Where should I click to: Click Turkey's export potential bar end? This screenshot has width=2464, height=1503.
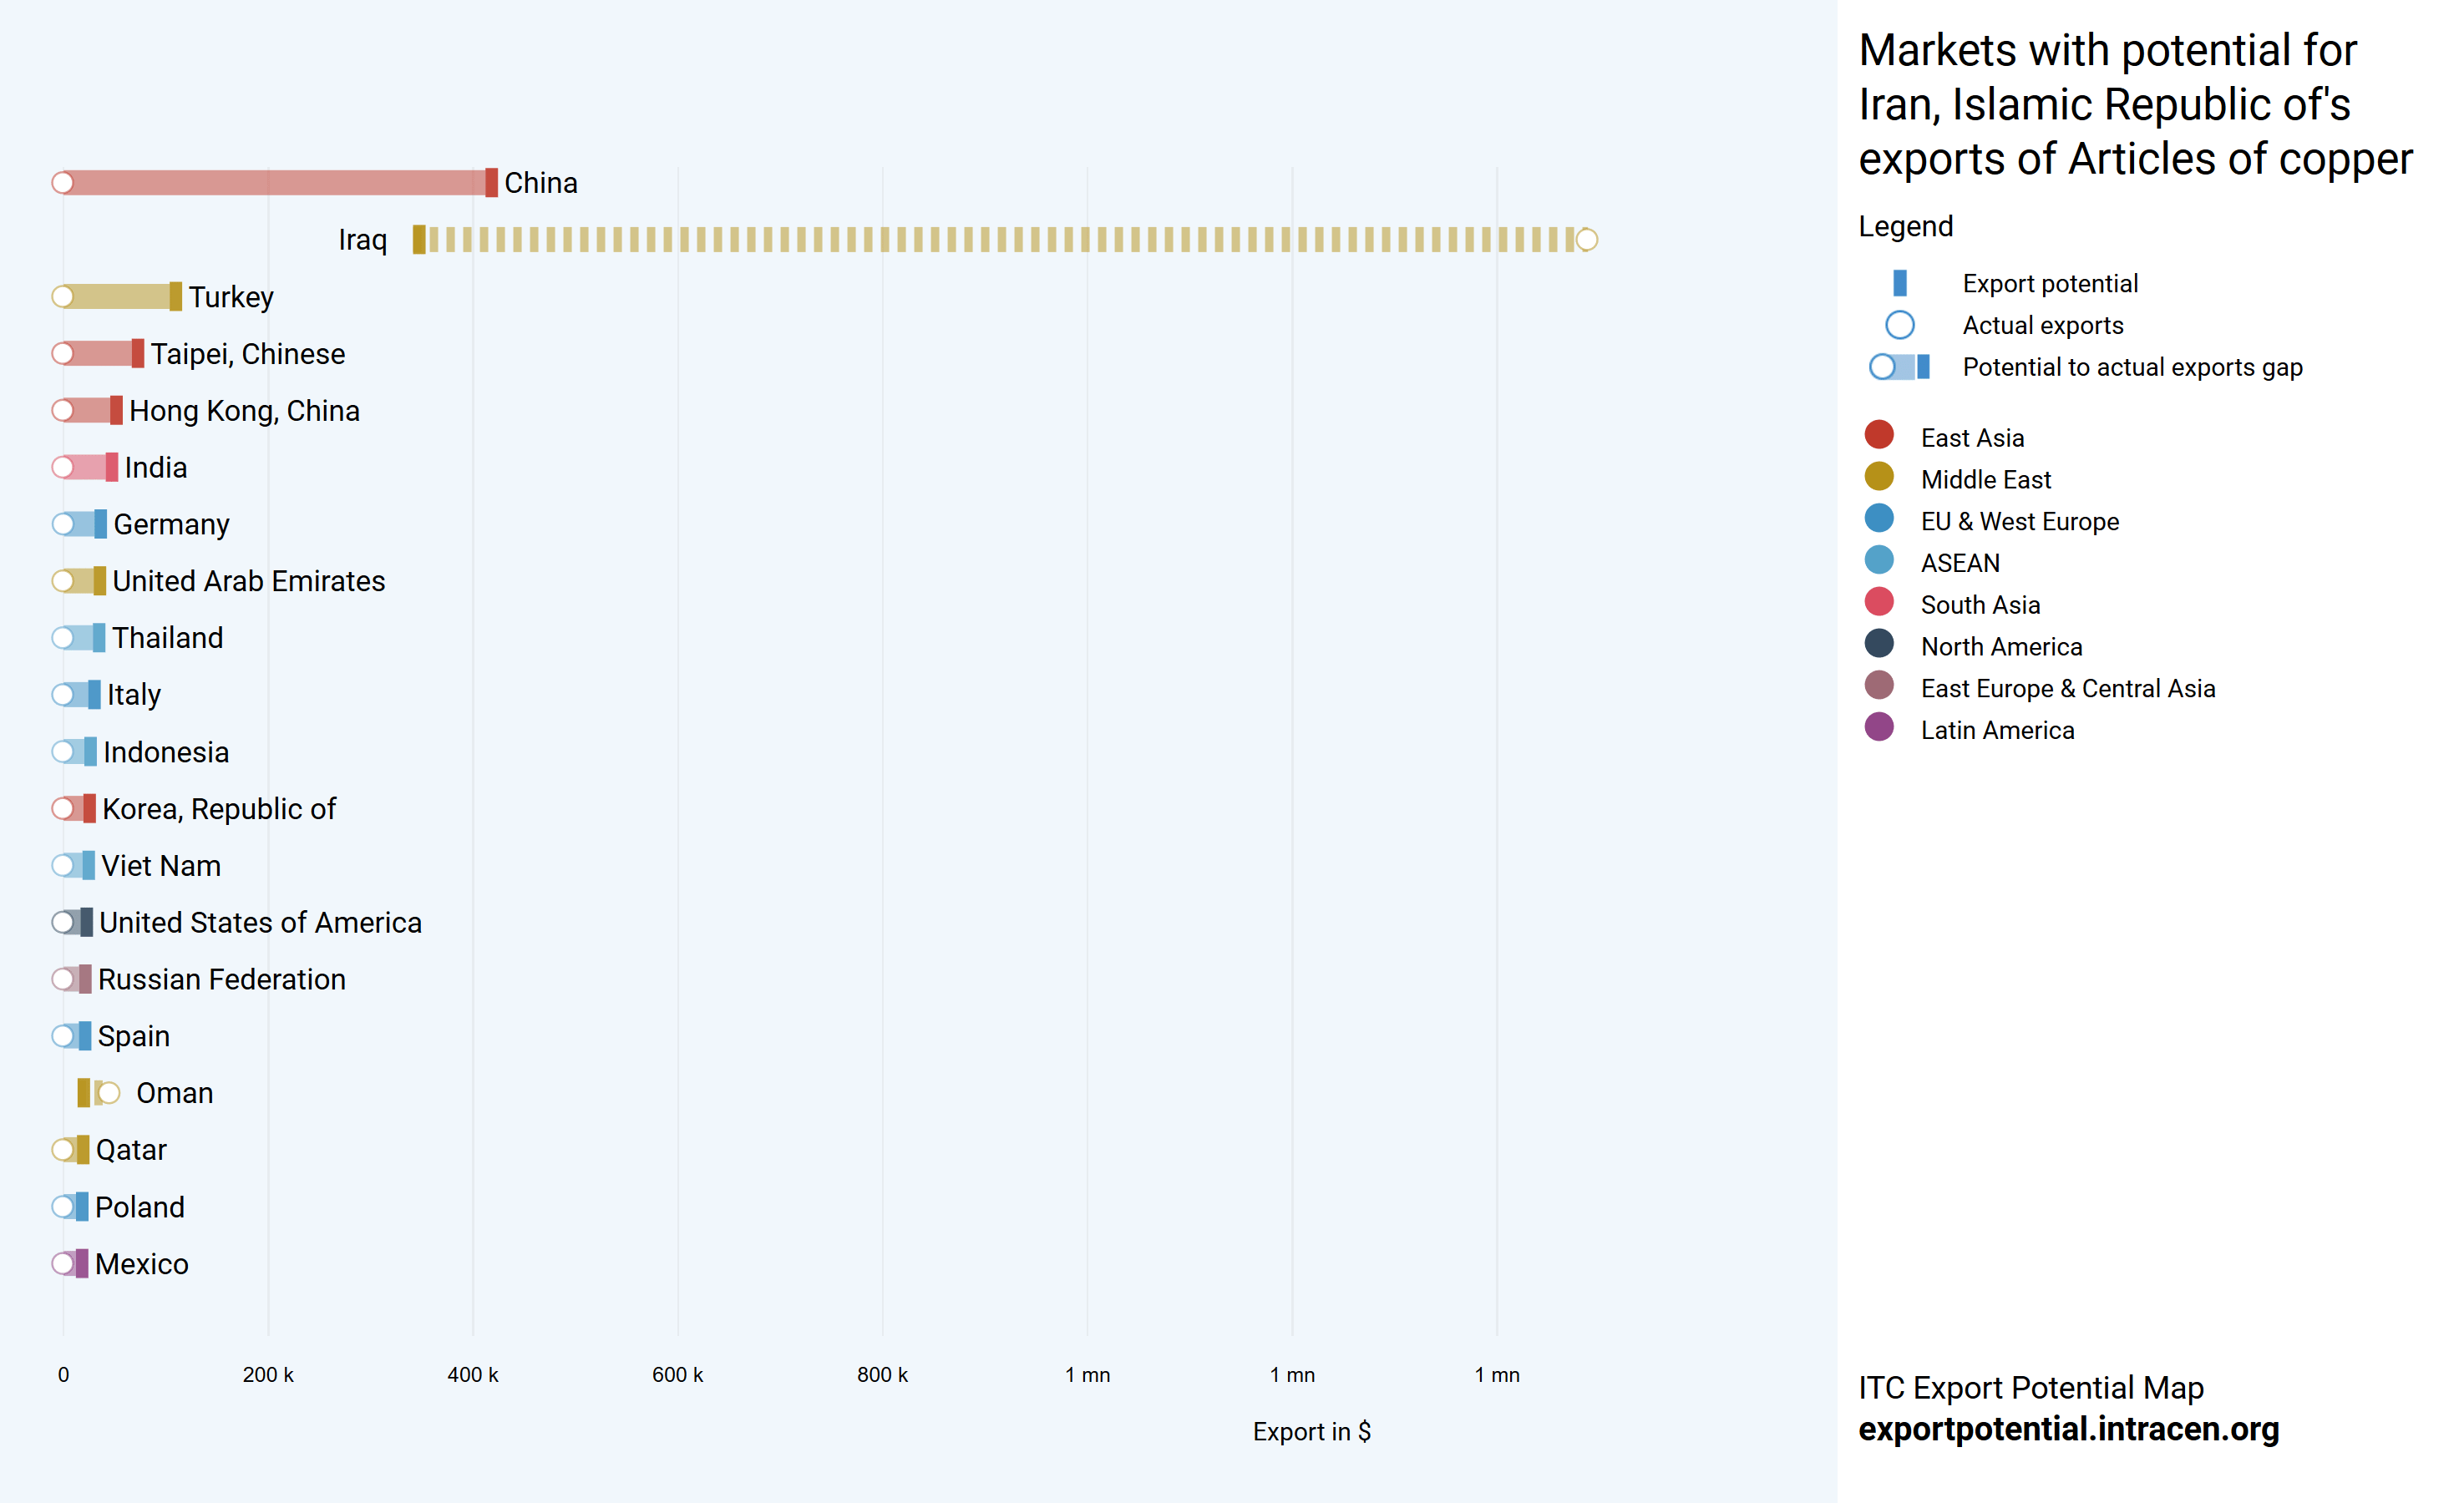coord(176,297)
